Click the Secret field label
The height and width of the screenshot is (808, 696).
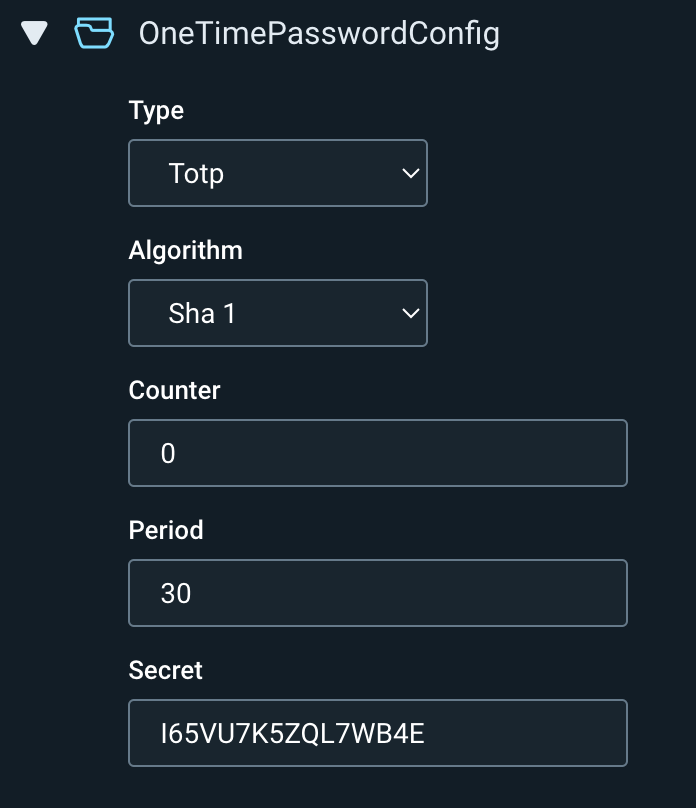[x=166, y=670]
